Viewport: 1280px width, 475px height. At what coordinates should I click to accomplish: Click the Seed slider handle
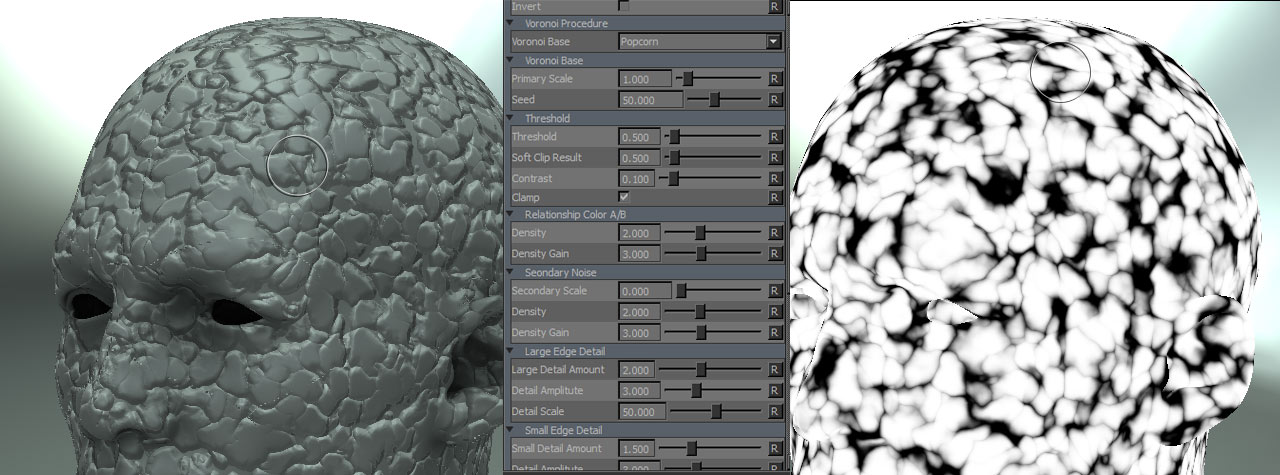[x=715, y=100]
